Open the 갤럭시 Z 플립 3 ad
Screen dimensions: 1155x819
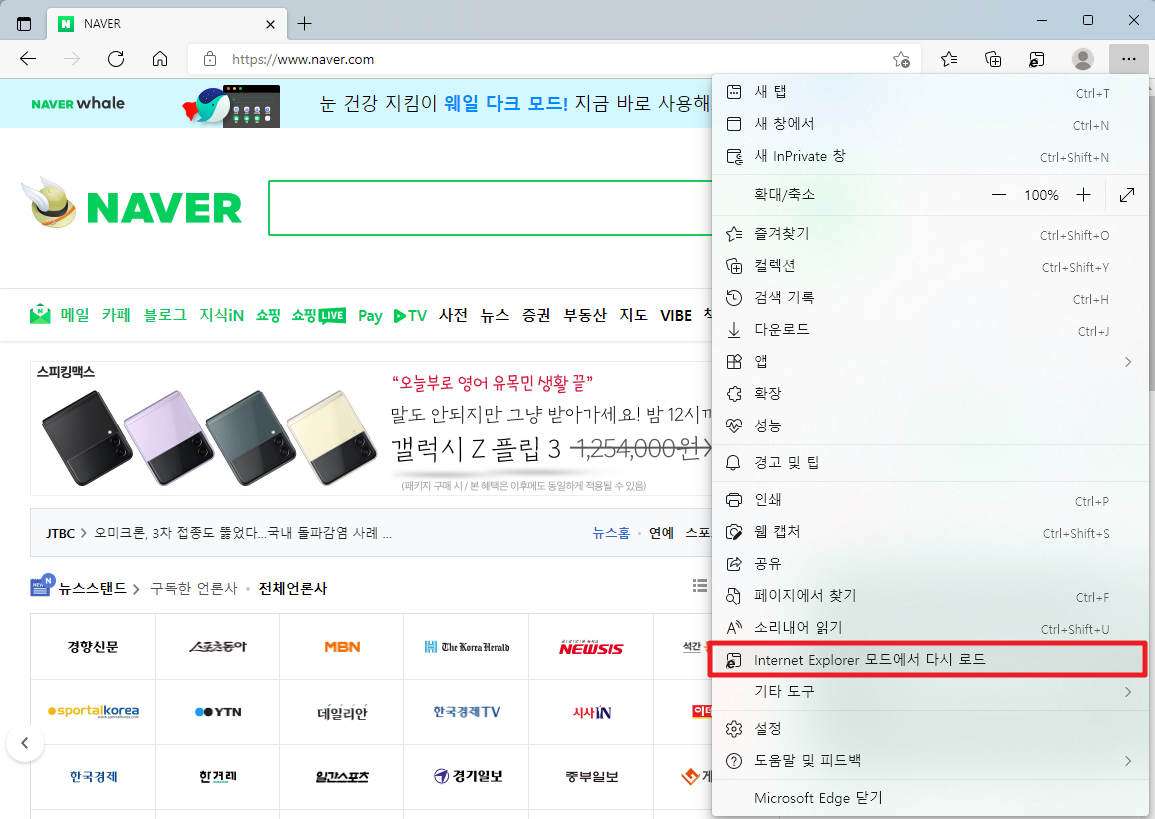tap(371, 428)
